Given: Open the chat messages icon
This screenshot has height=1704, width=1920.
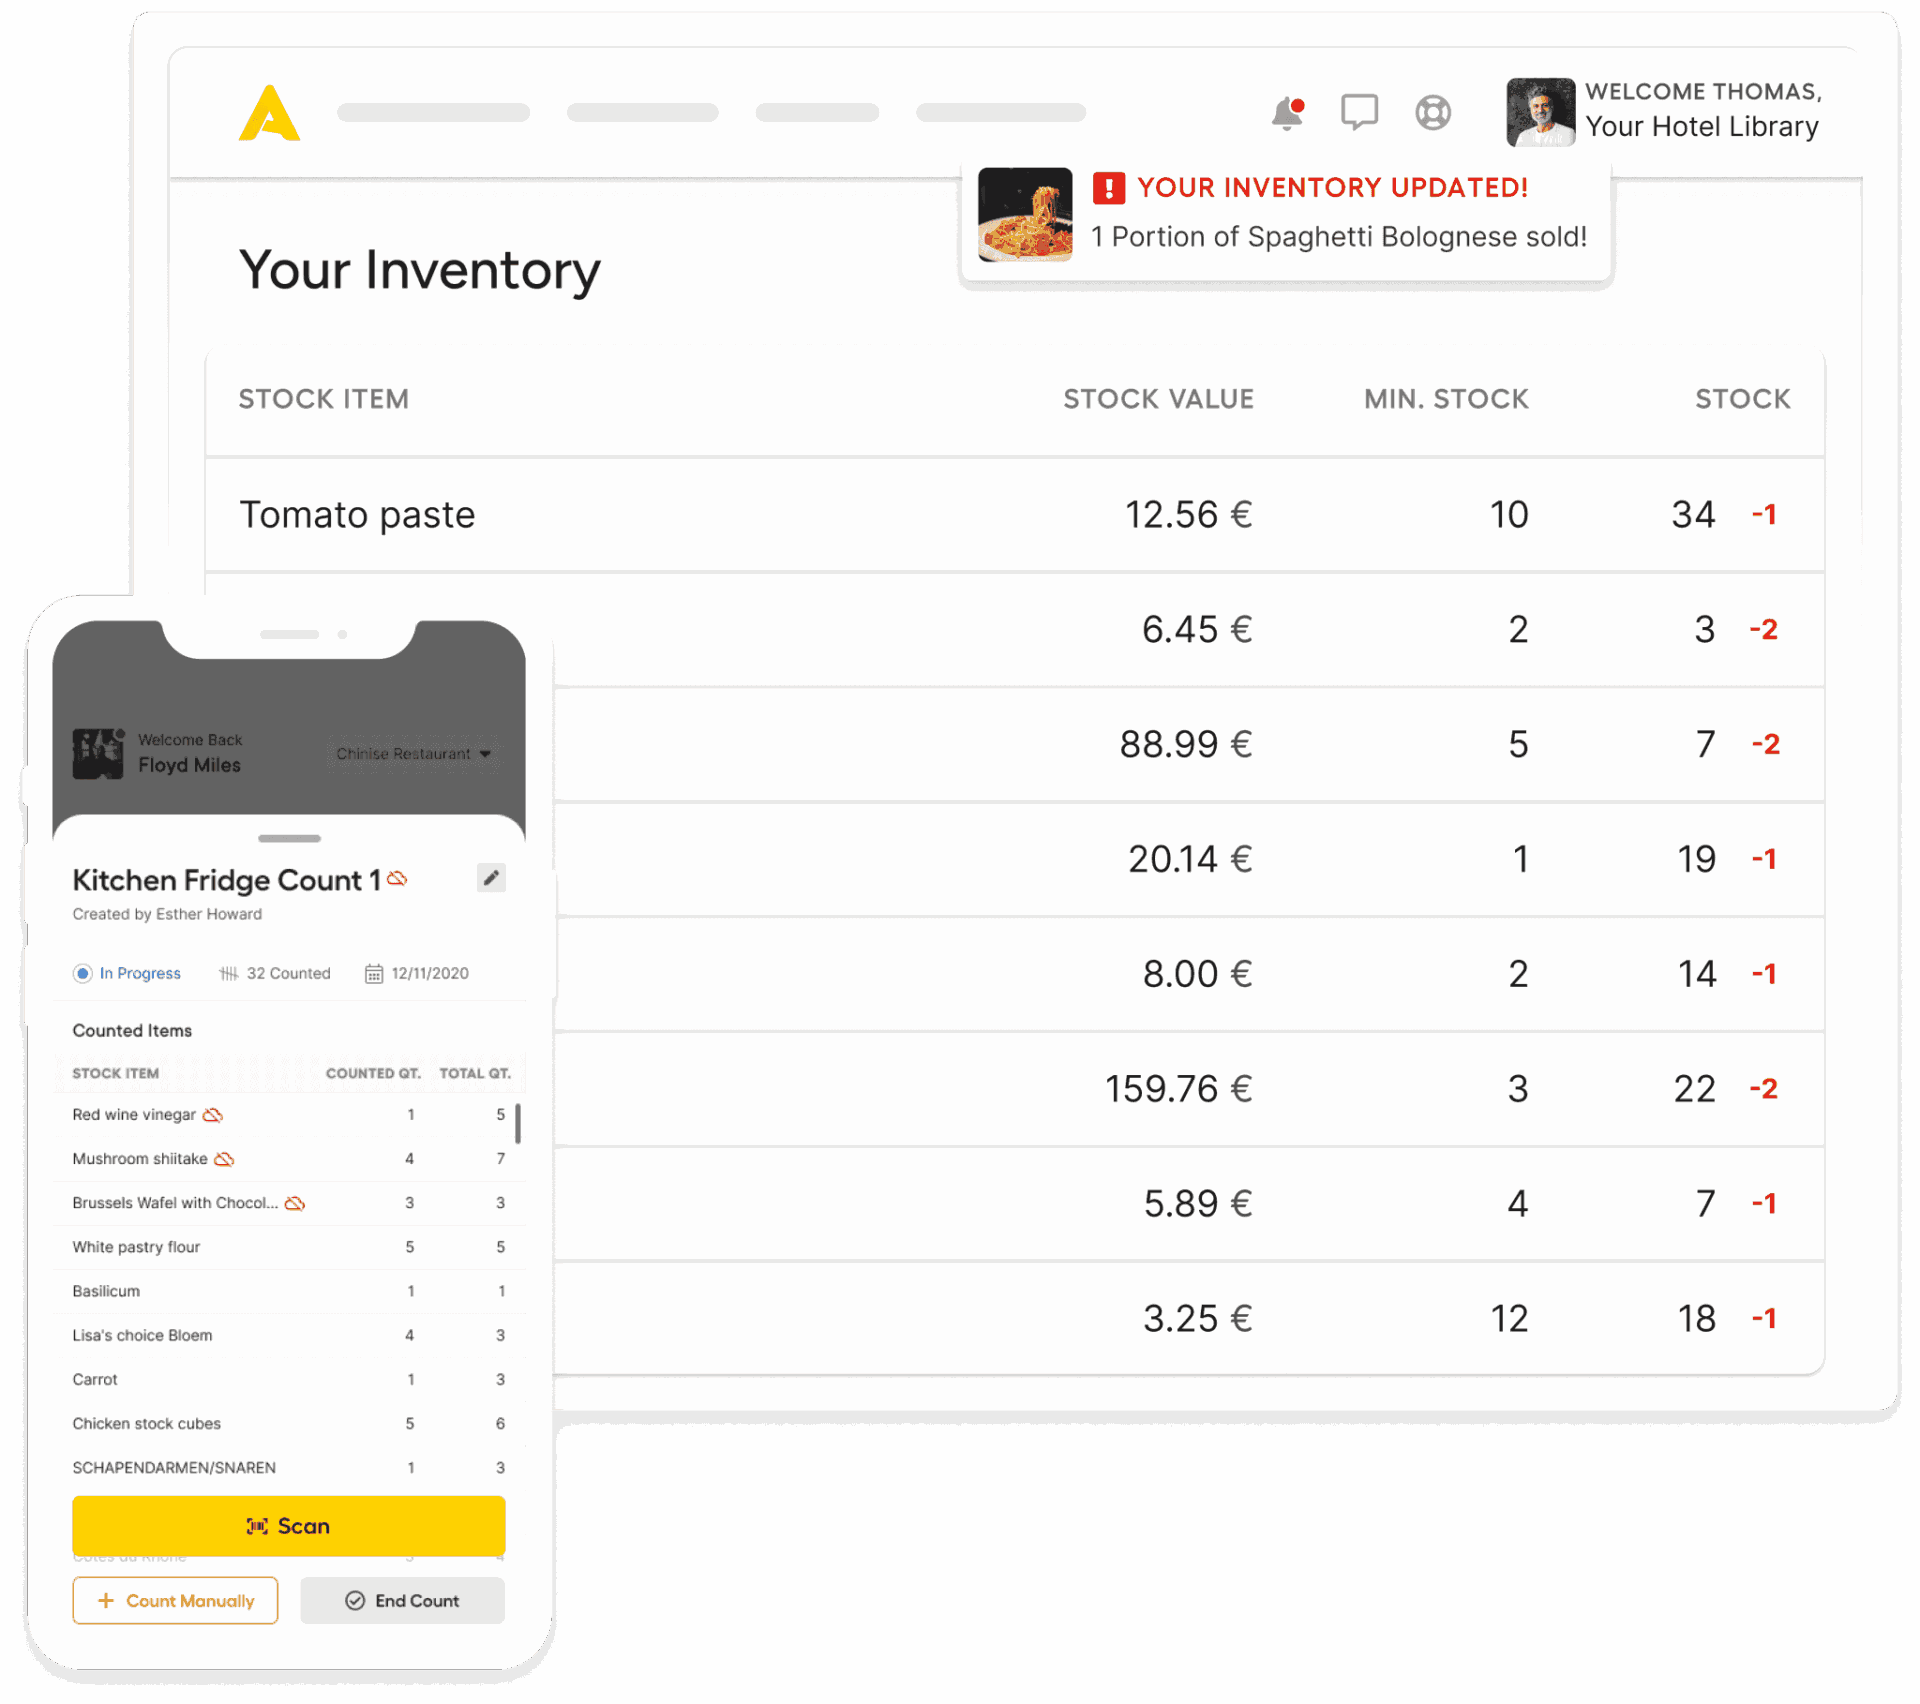Looking at the screenshot, I should [1359, 112].
